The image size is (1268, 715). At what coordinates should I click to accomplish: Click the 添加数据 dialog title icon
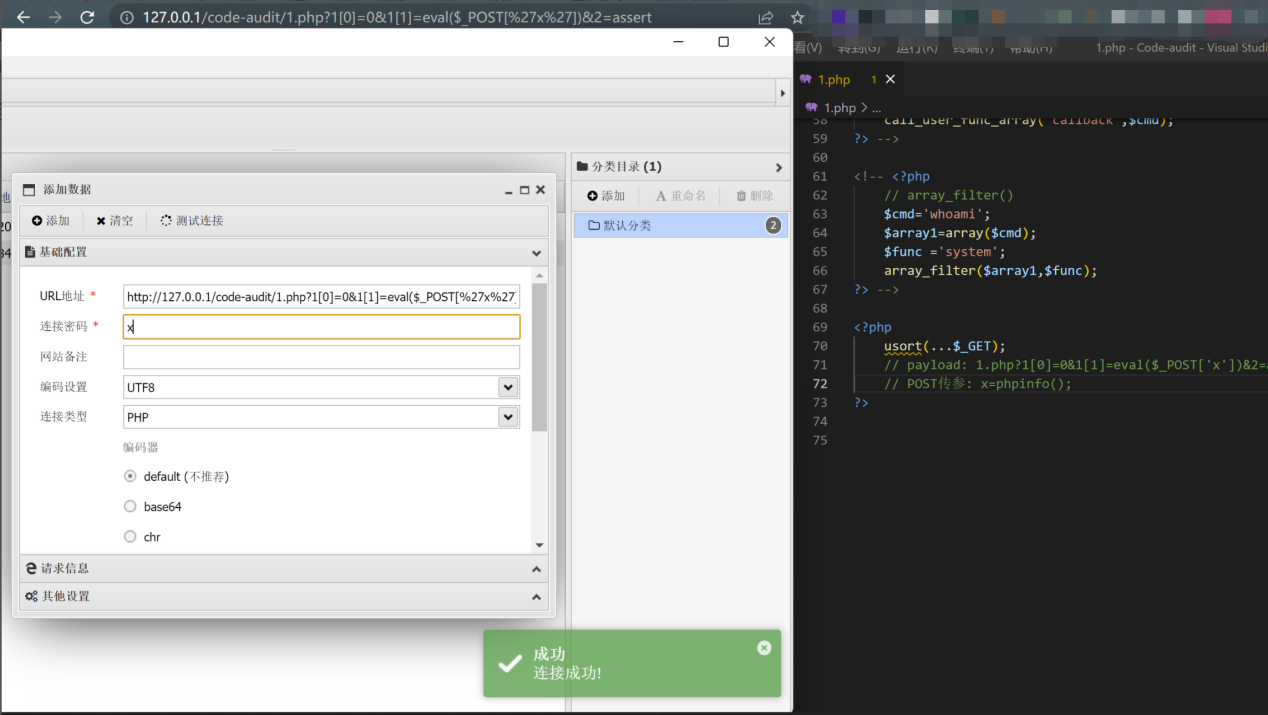click(29, 190)
